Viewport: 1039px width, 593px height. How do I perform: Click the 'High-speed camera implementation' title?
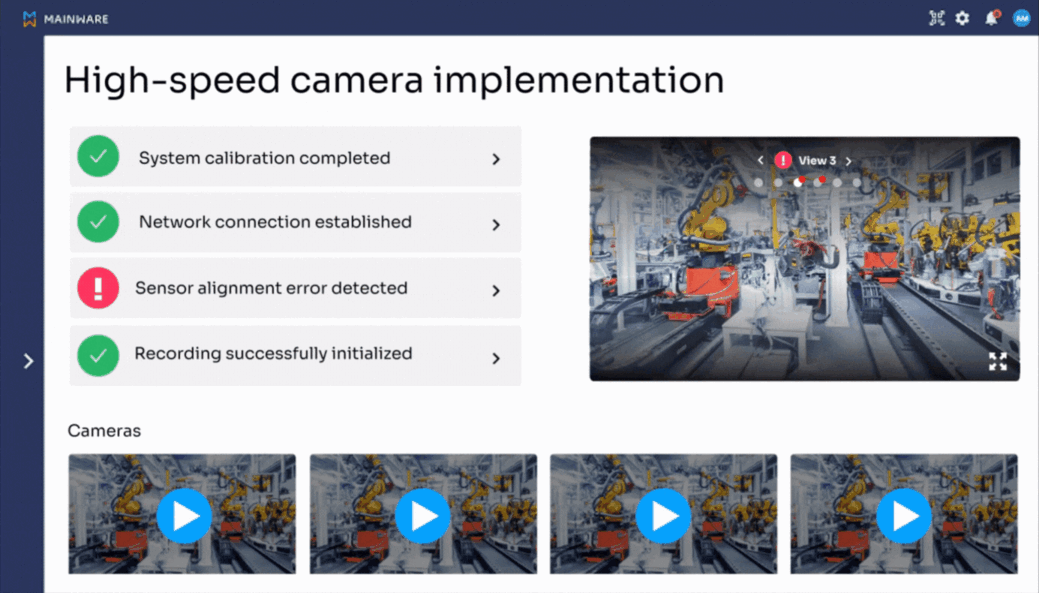[394, 80]
